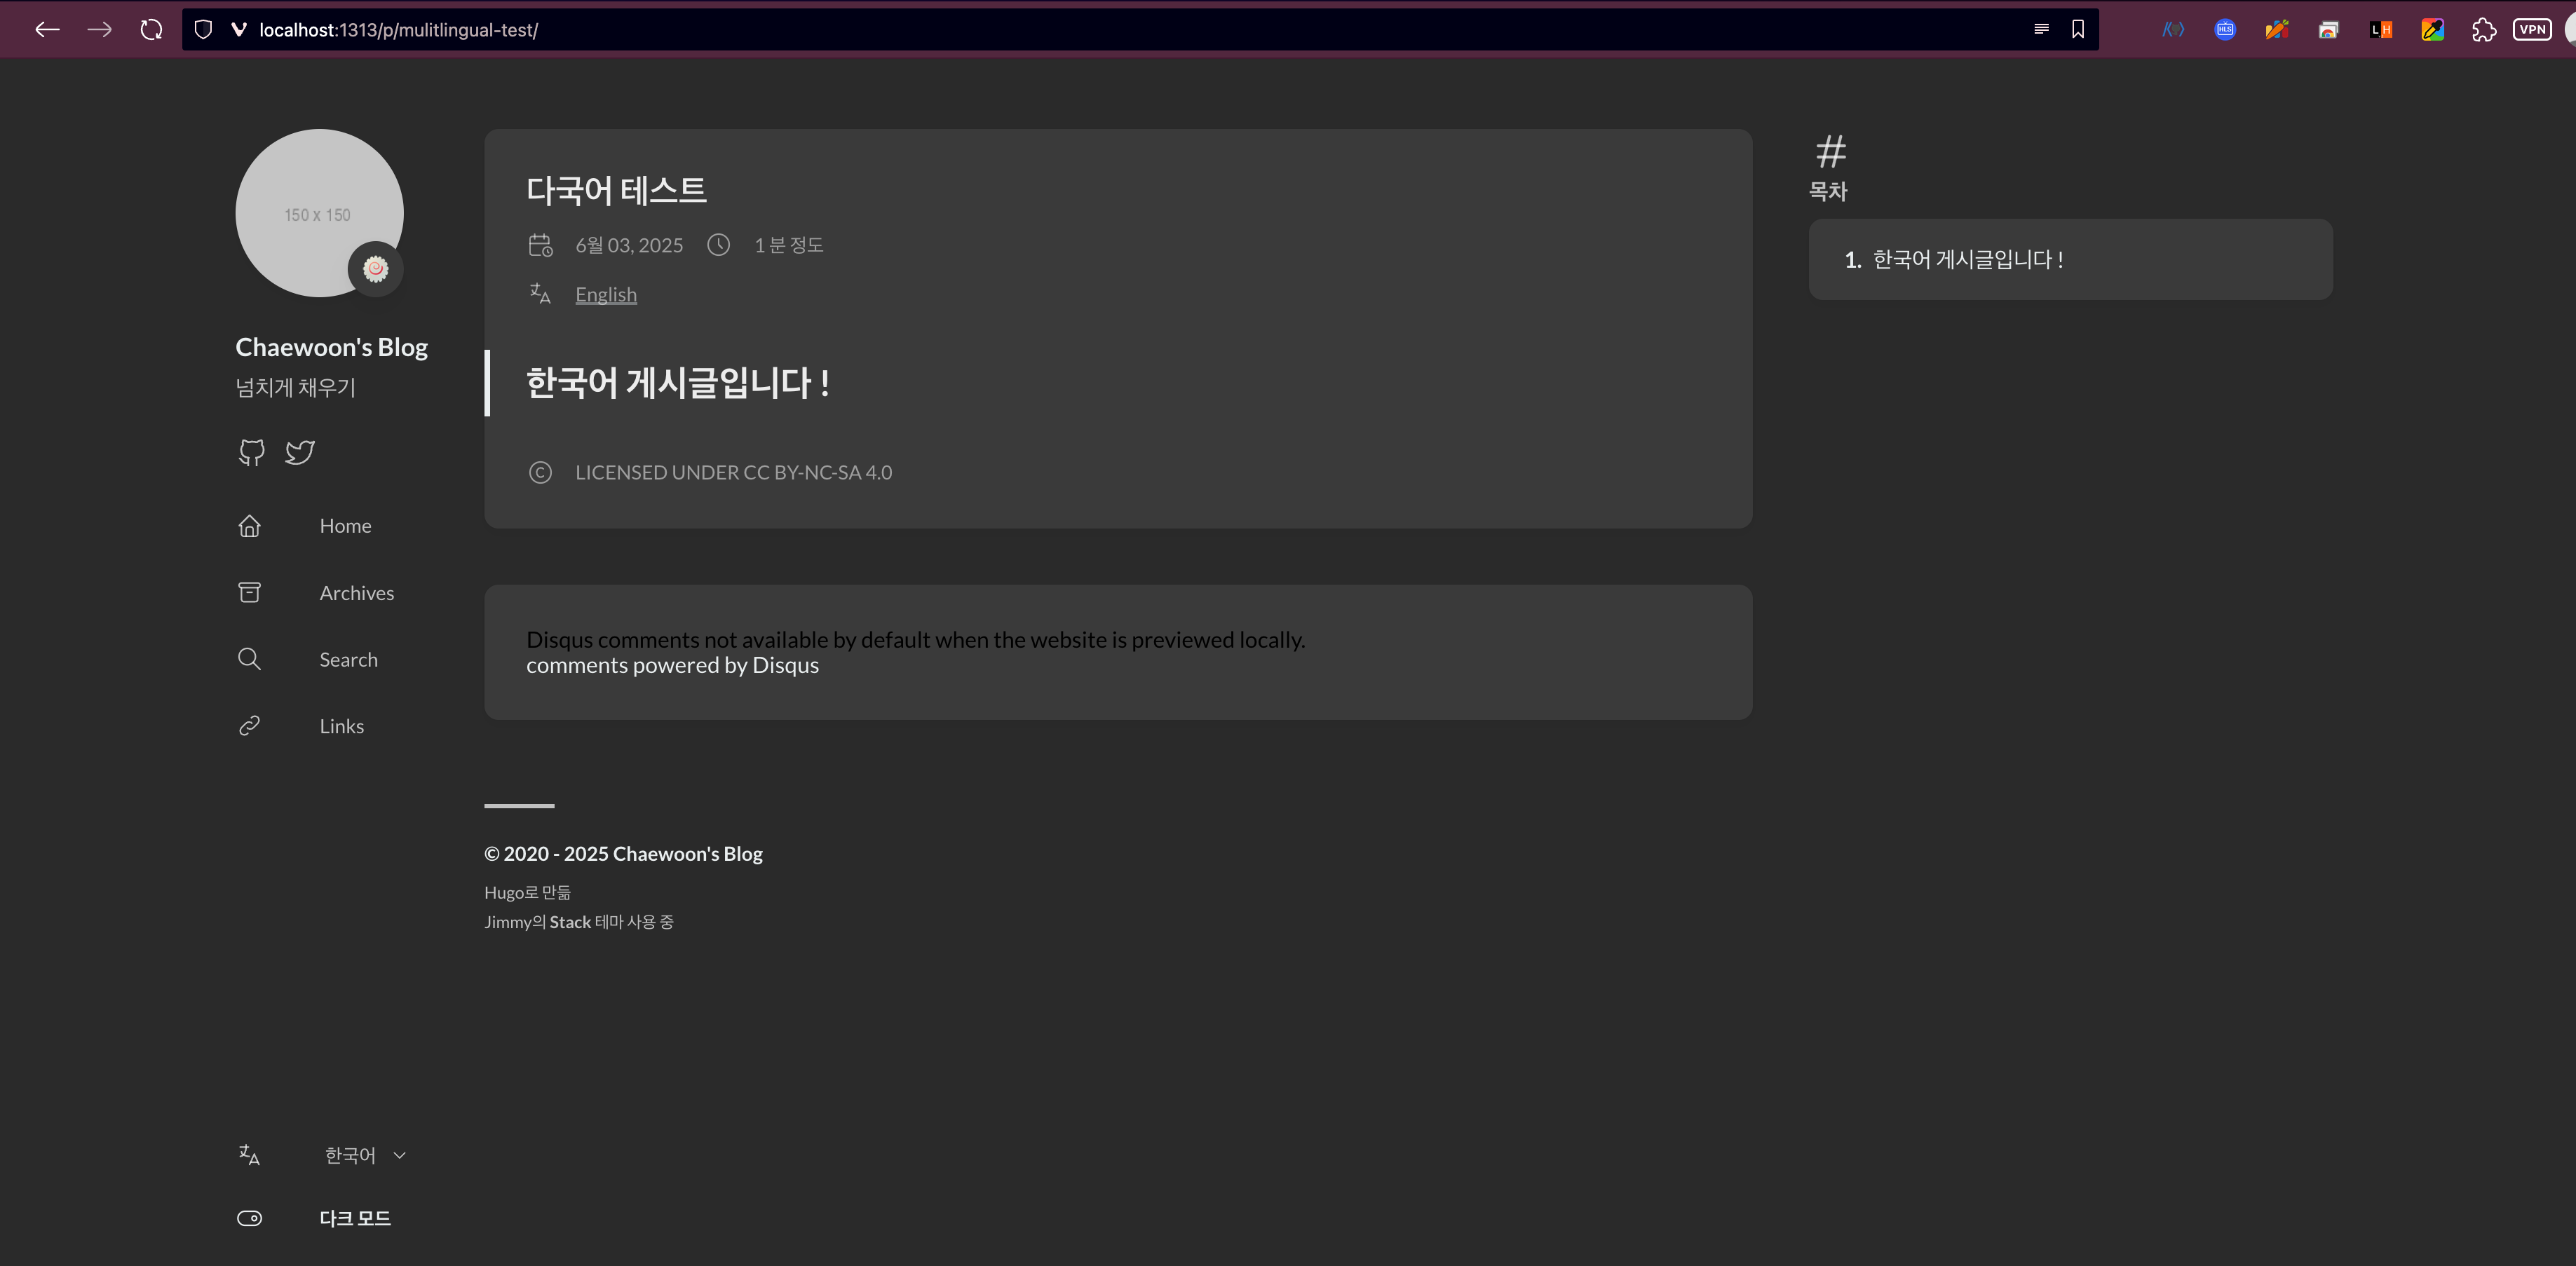Open Archives via the archive box icon

tap(249, 592)
